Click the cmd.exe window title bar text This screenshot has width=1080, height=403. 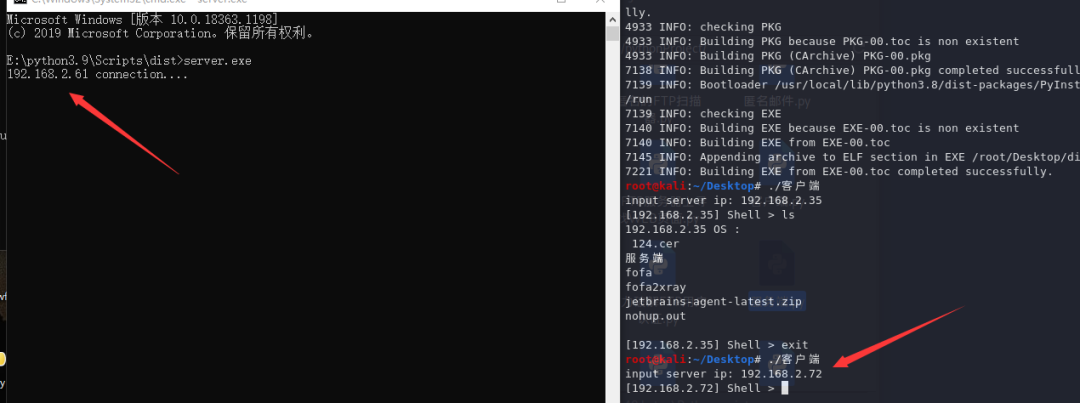[x=139, y=2]
